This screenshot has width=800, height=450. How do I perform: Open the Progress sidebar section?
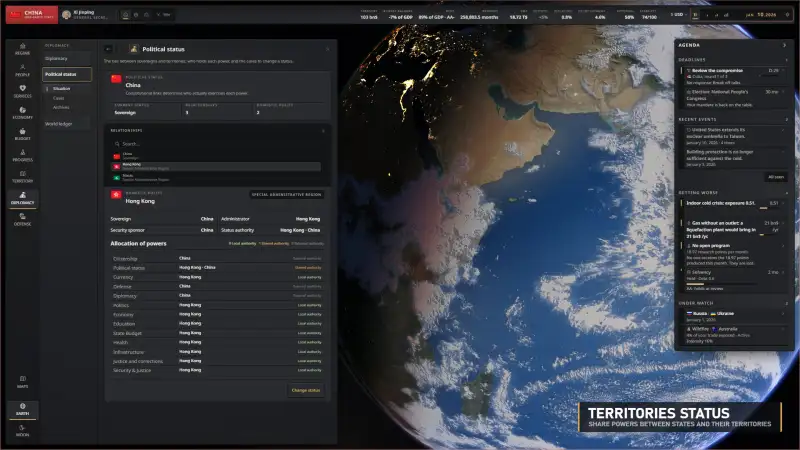[22, 156]
